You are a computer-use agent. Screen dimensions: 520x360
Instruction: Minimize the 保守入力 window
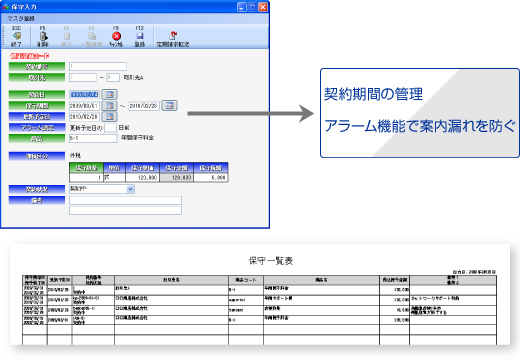point(242,7)
